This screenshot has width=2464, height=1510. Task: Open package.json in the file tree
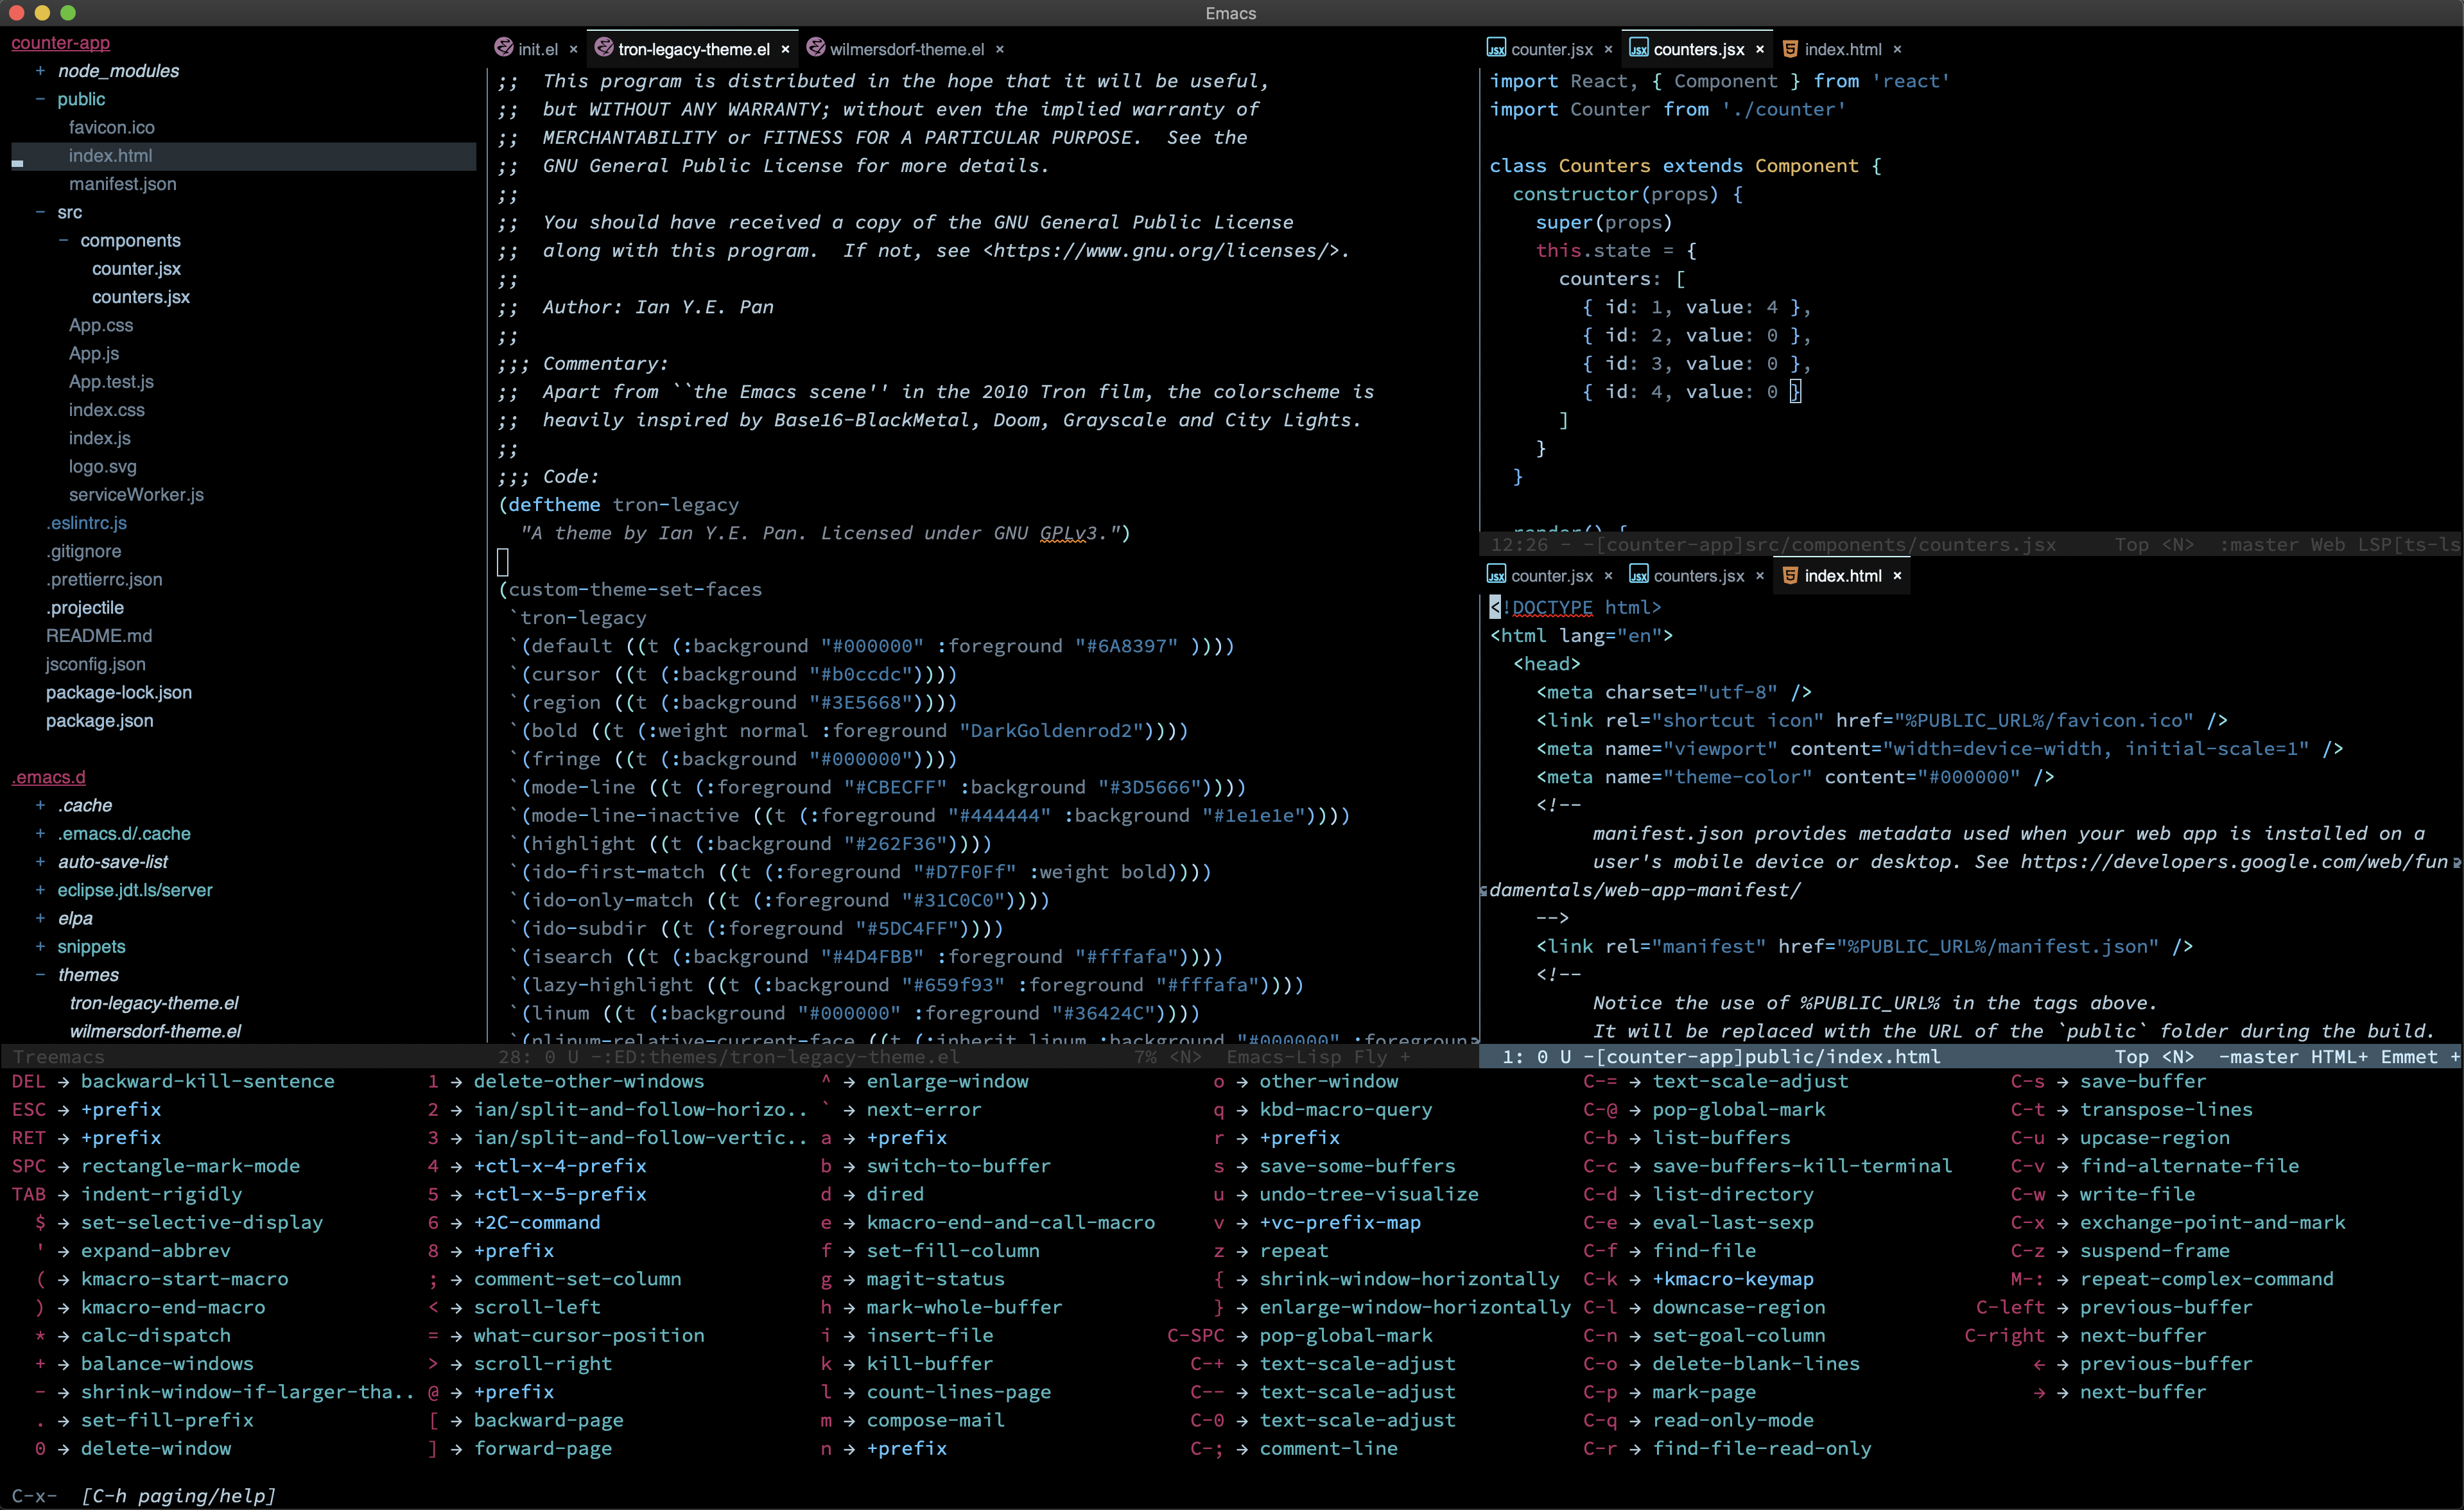click(99, 720)
